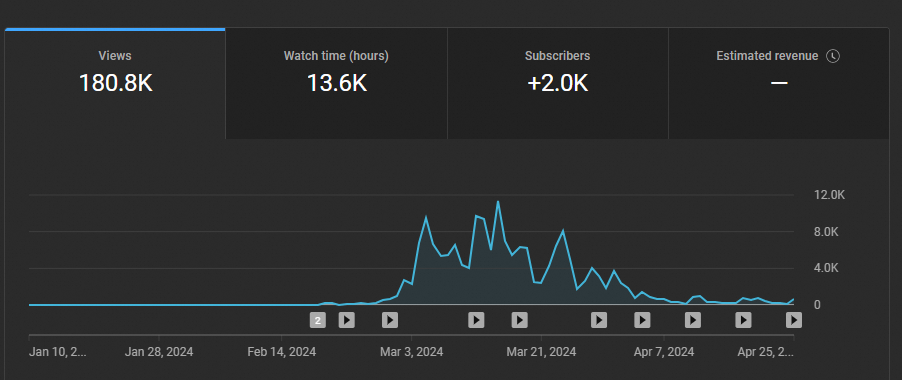
Task: Open the Estimated revenue tab
Action: coord(779,83)
